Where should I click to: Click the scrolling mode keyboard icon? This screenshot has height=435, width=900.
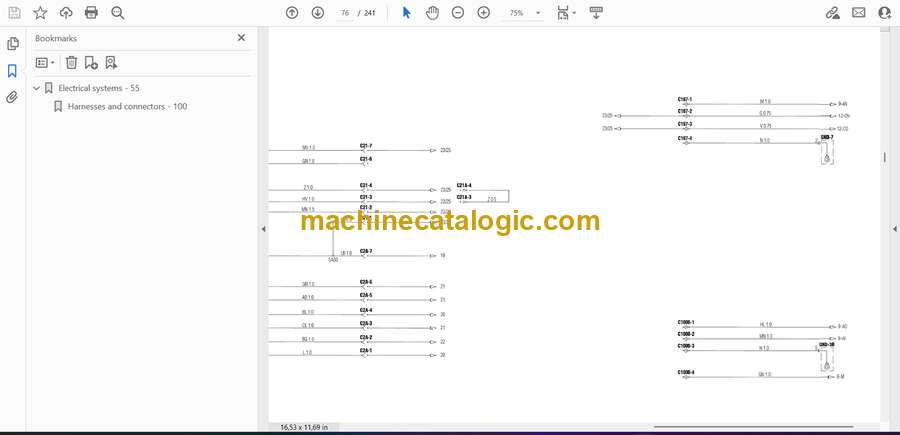coord(596,13)
